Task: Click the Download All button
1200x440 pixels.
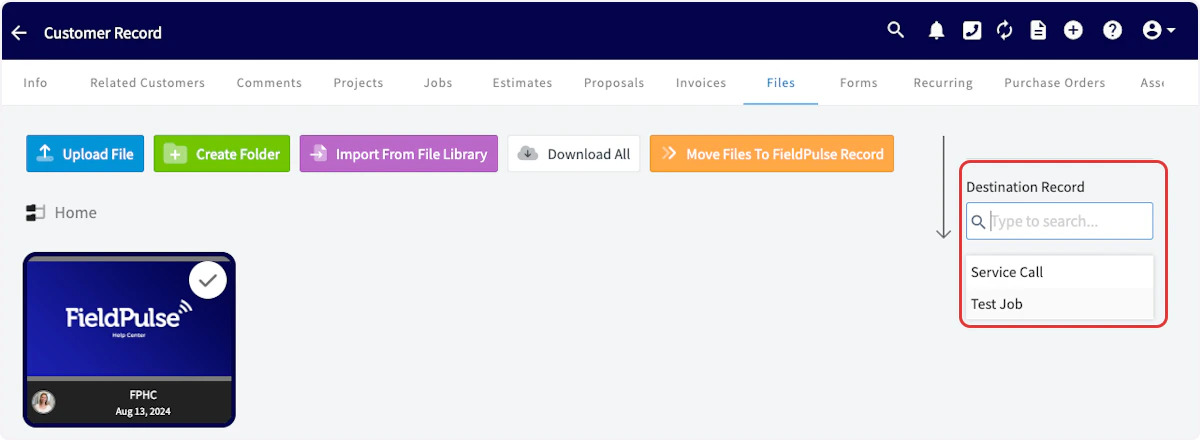Action: point(574,154)
